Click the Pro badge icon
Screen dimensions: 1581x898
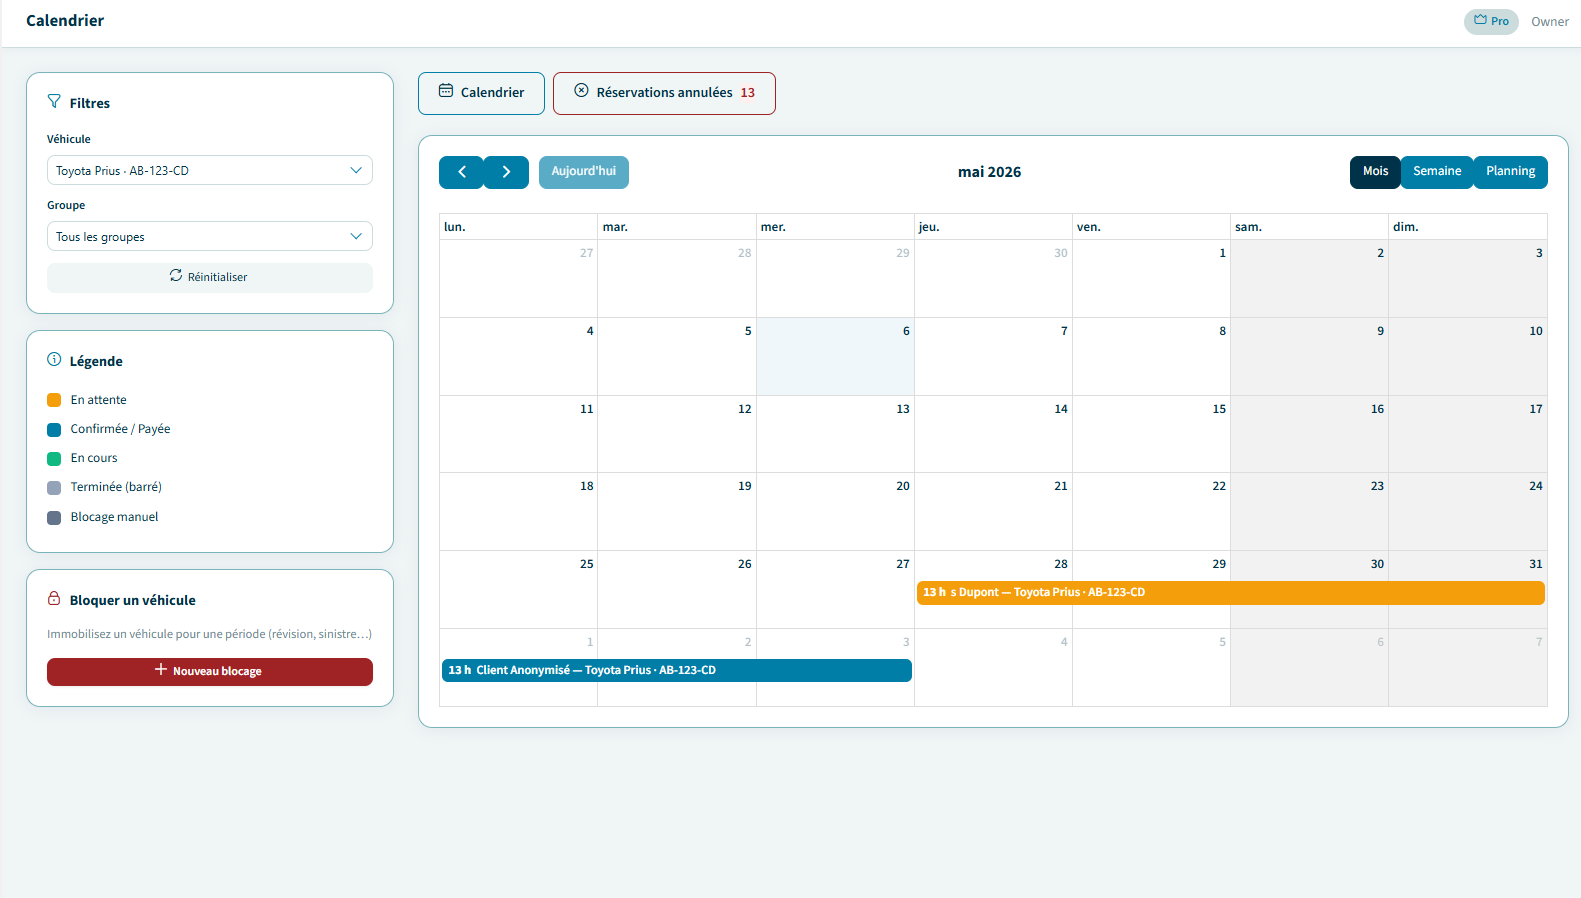coord(1480,20)
